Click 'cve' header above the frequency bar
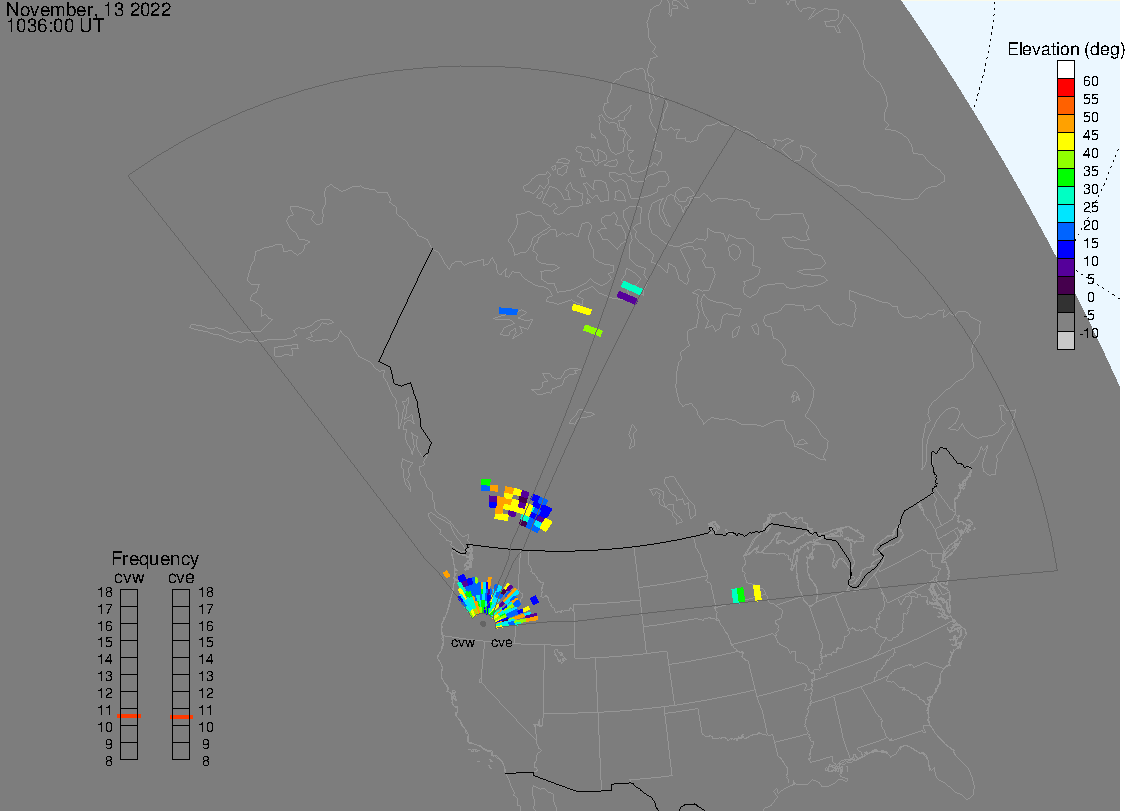 182,578
